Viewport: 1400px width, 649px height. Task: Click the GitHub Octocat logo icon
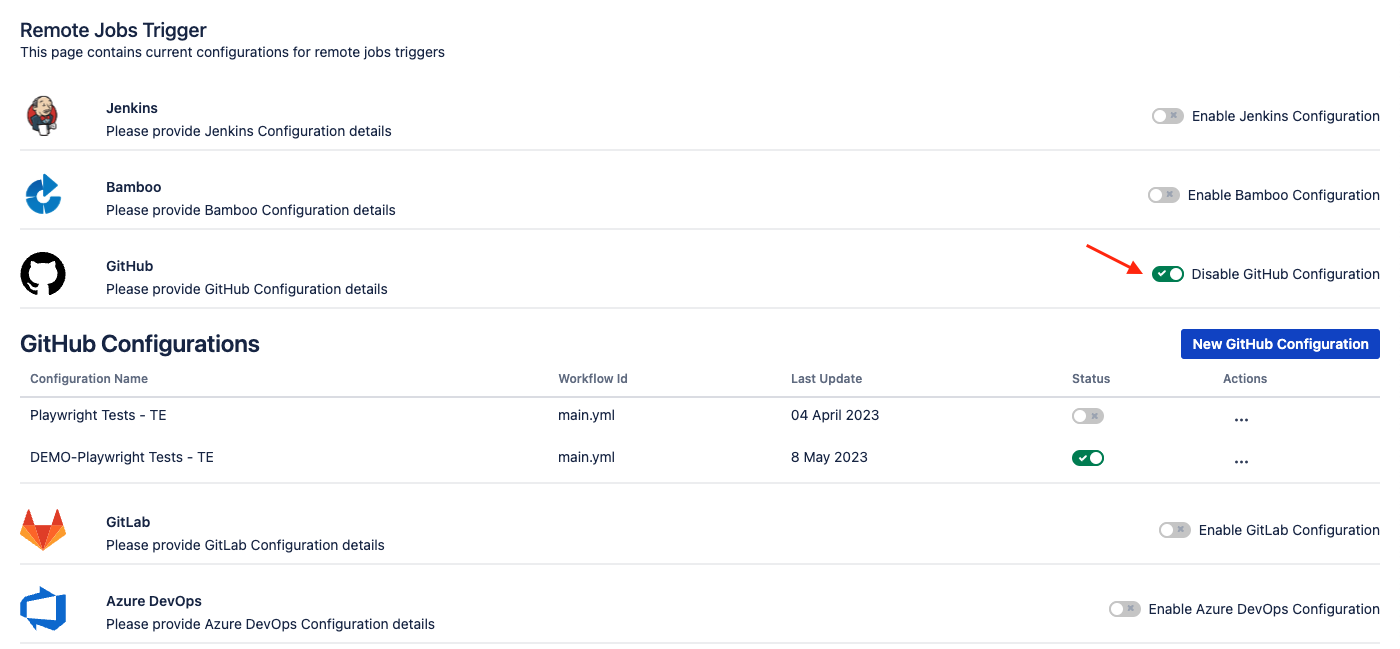tap(43, 274)
